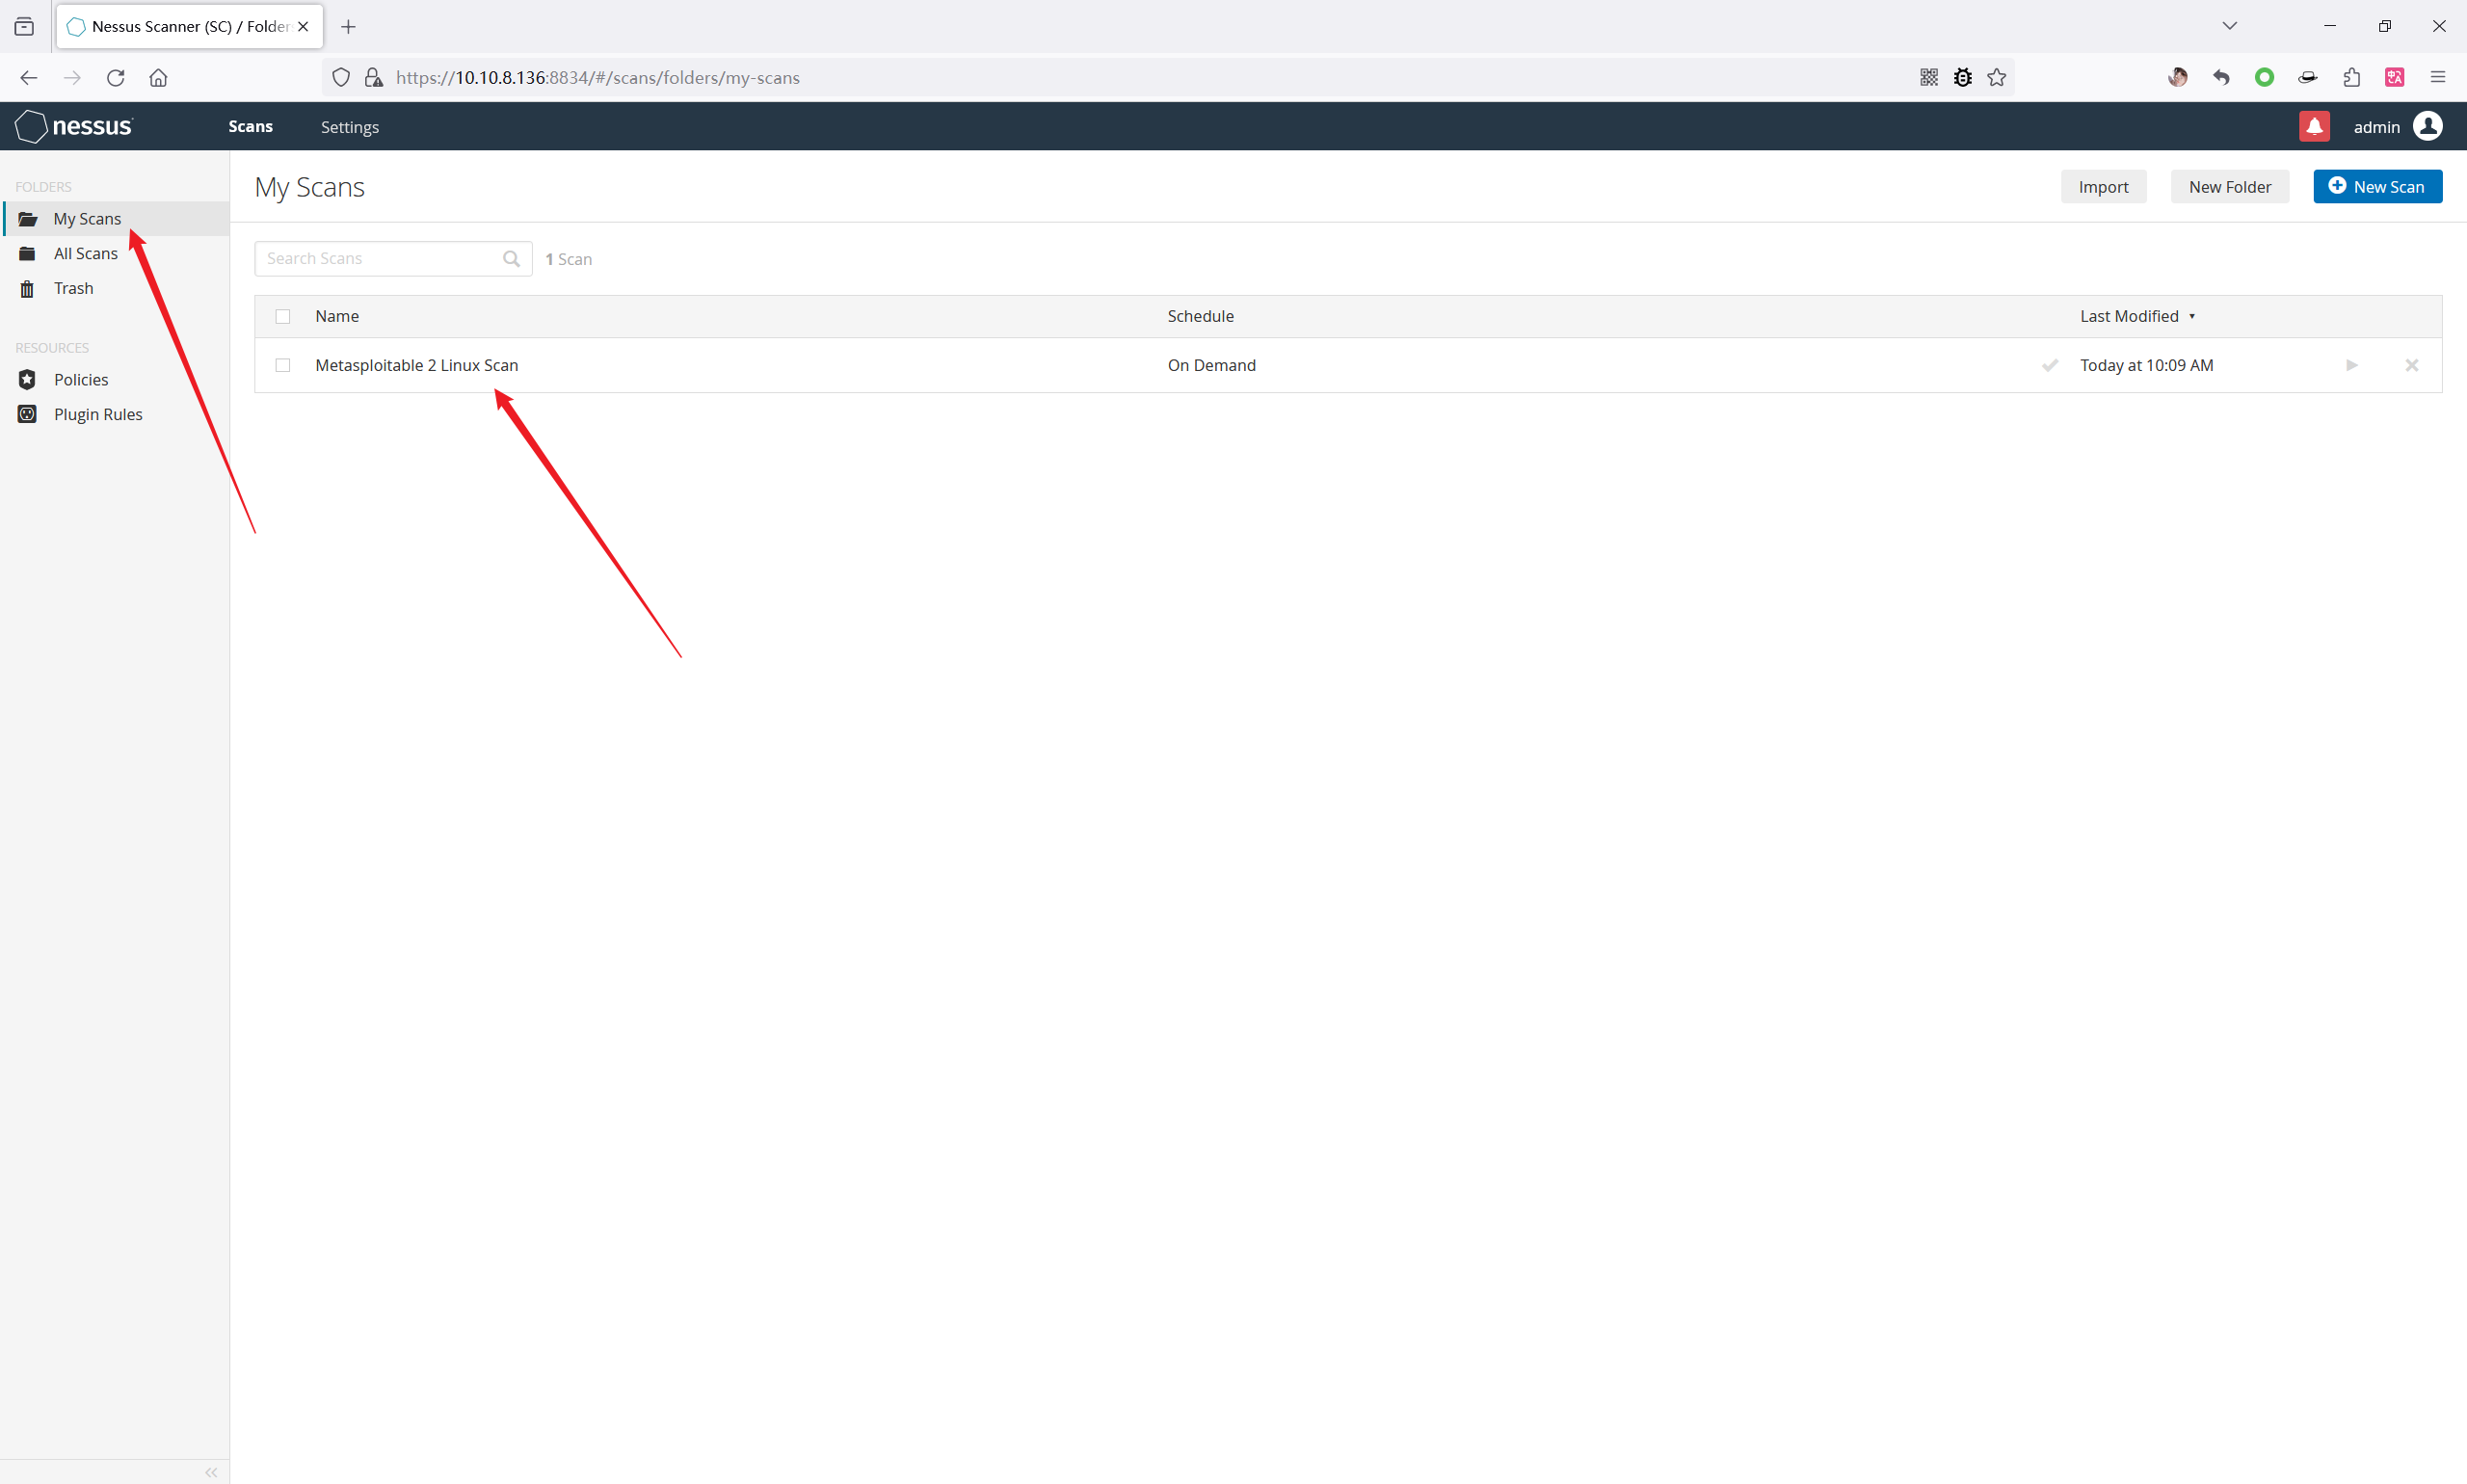The width and height of the screenshot is (2467, 1484).
Task: Go back to the previous page
Action: (28, 78)
